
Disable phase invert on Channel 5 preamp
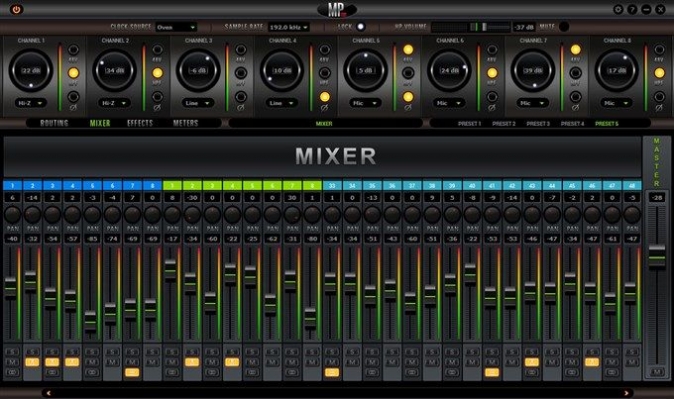click(408, 97)
